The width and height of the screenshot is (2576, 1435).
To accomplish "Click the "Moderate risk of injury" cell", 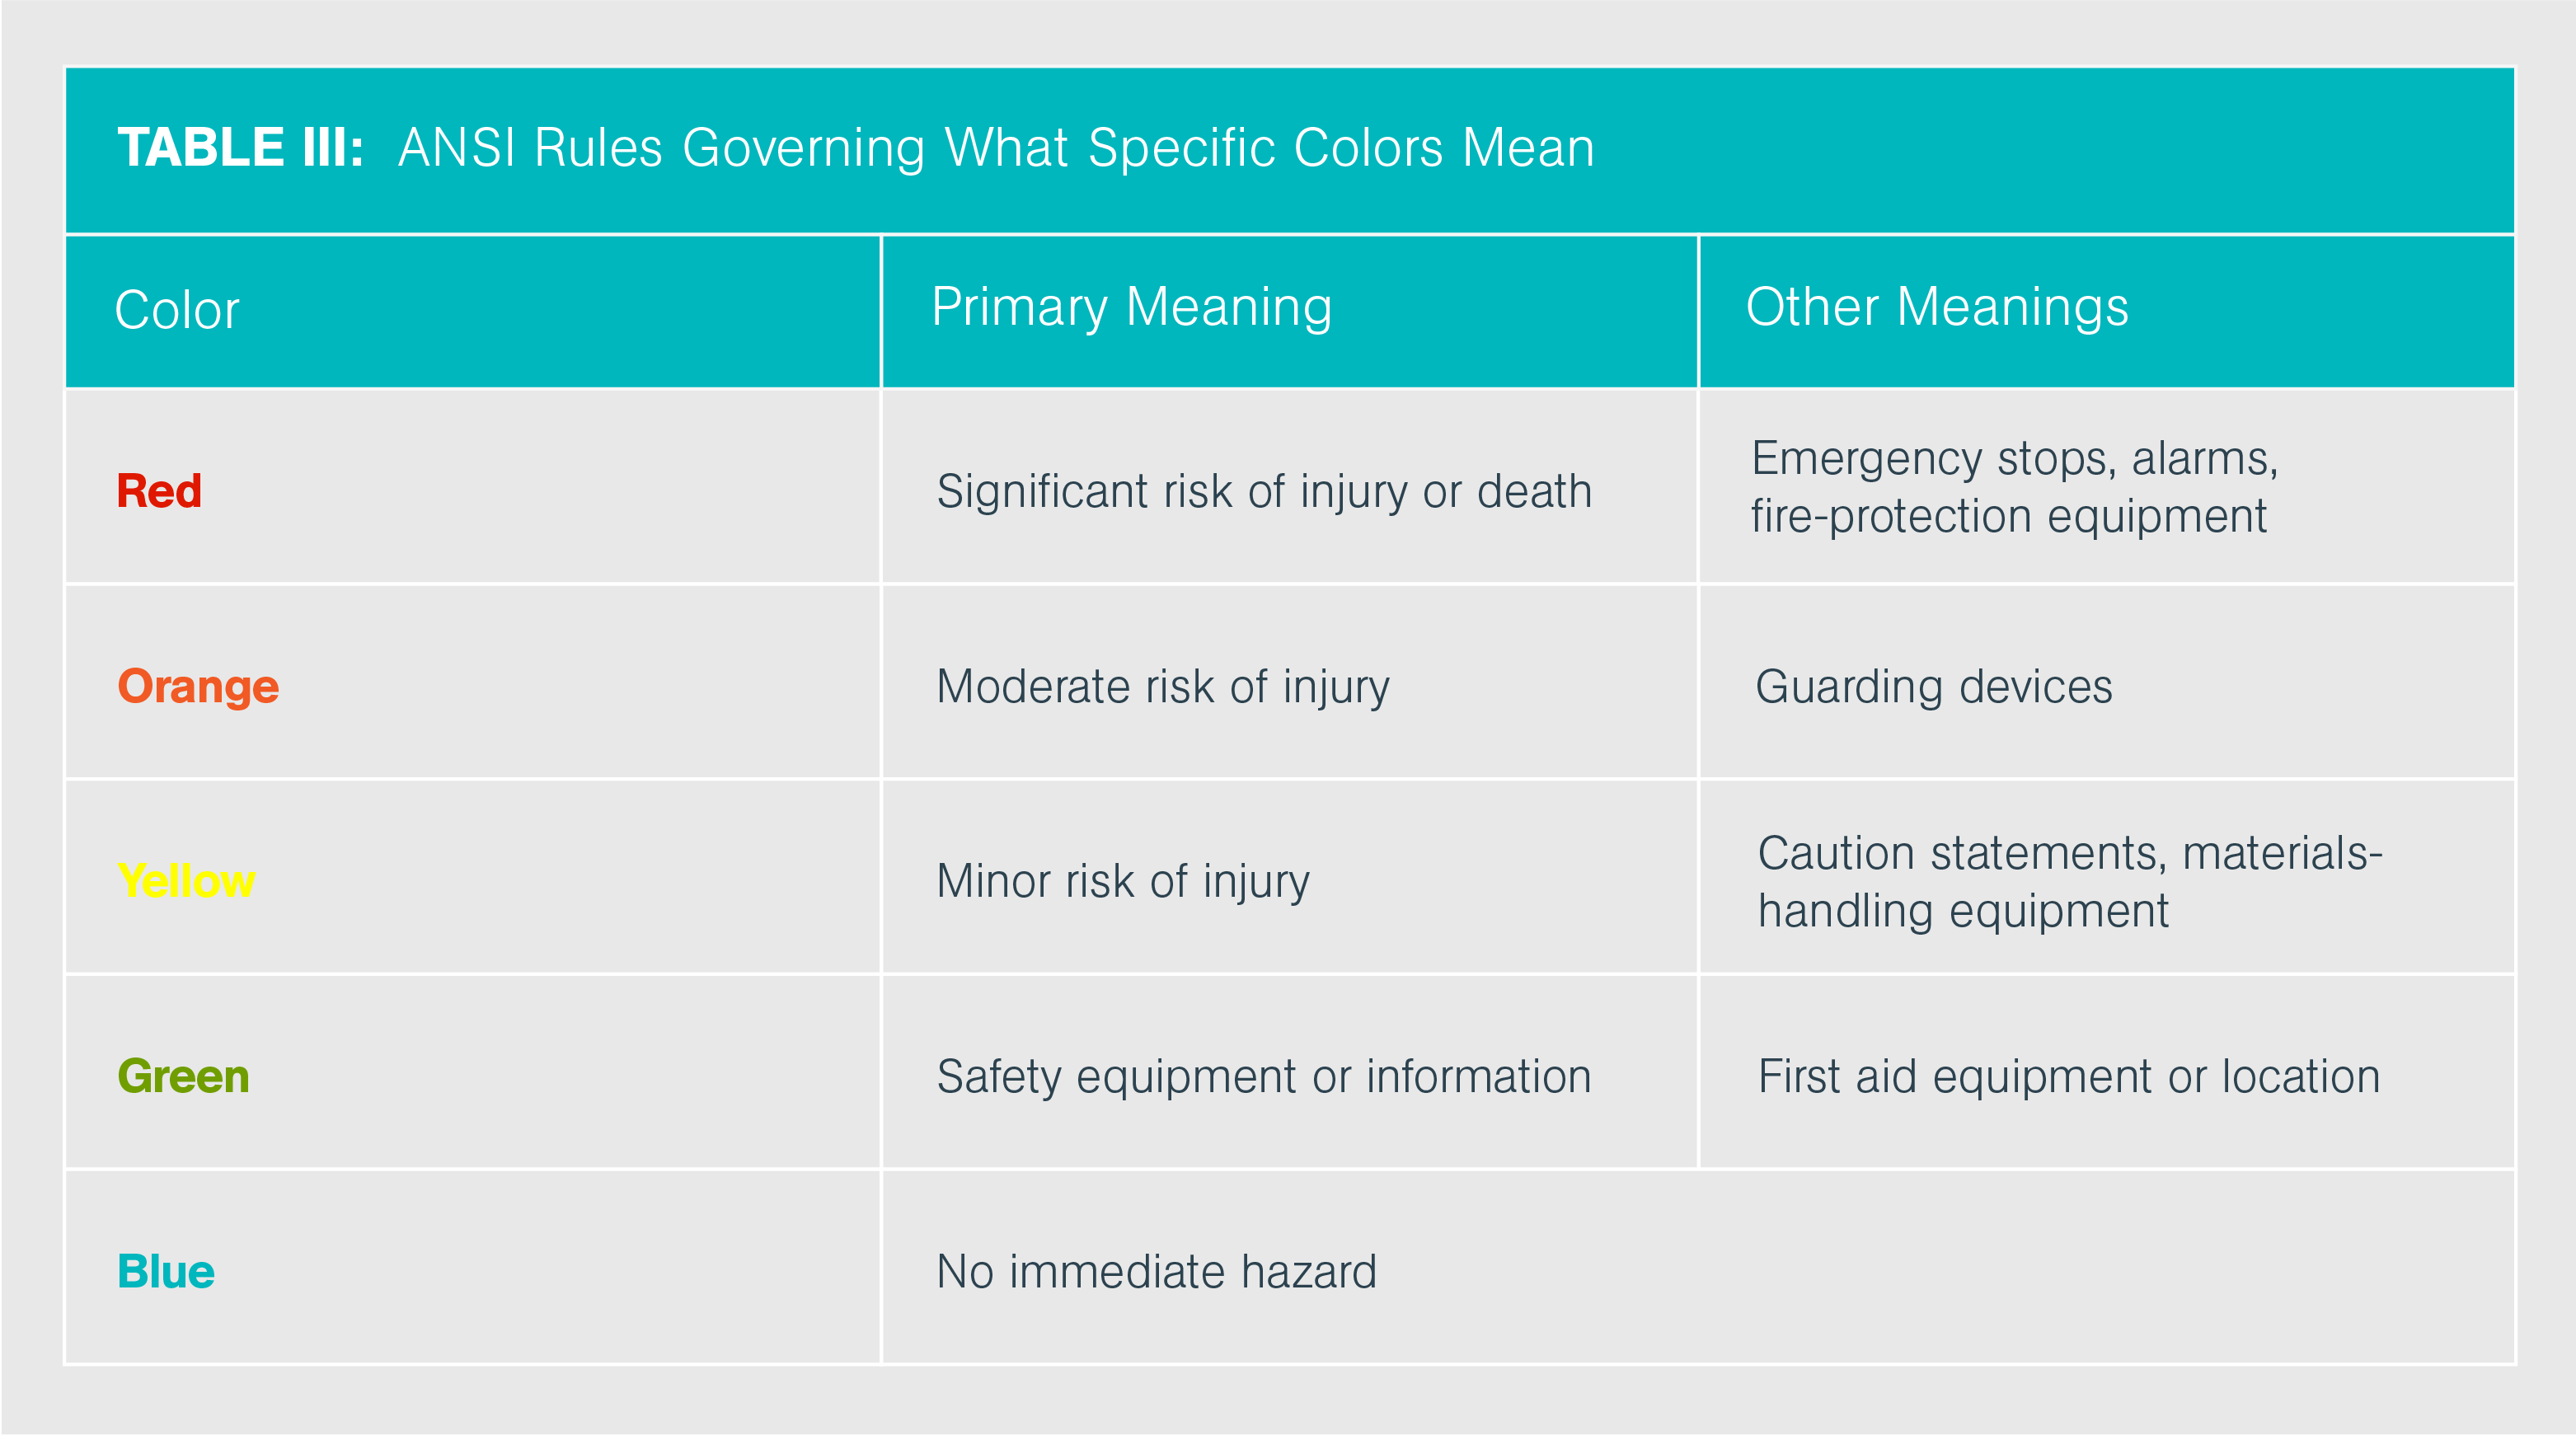I will (1163, 686).
